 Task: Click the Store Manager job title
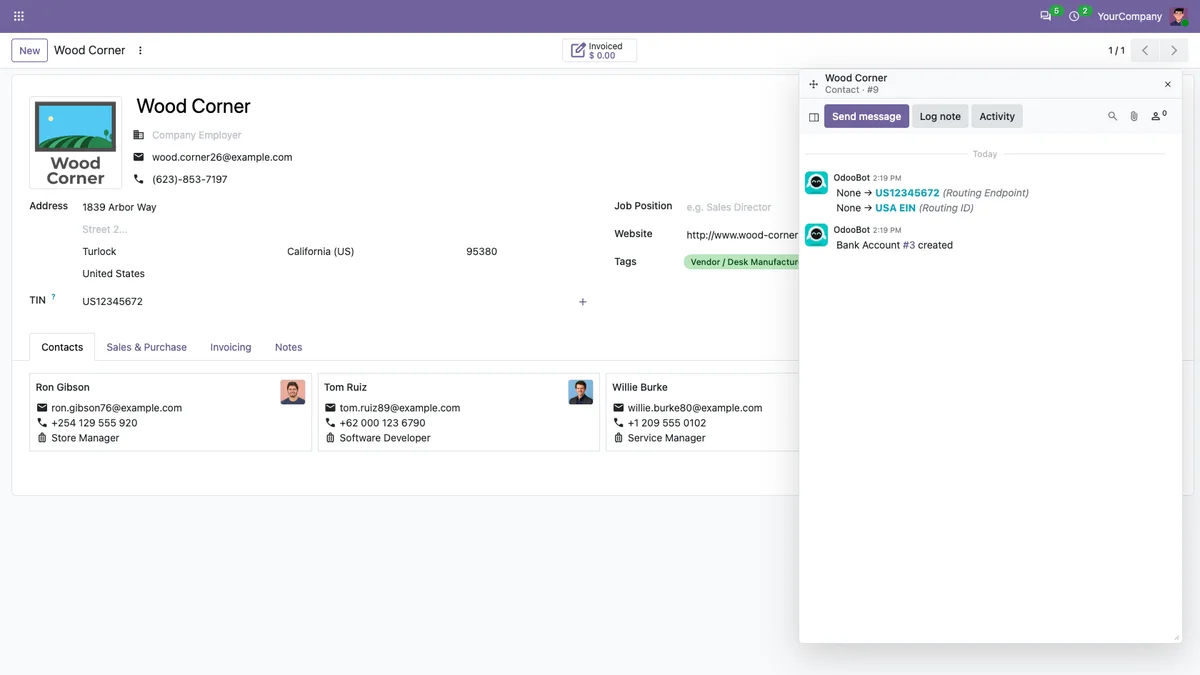click(x=85, y=438)
